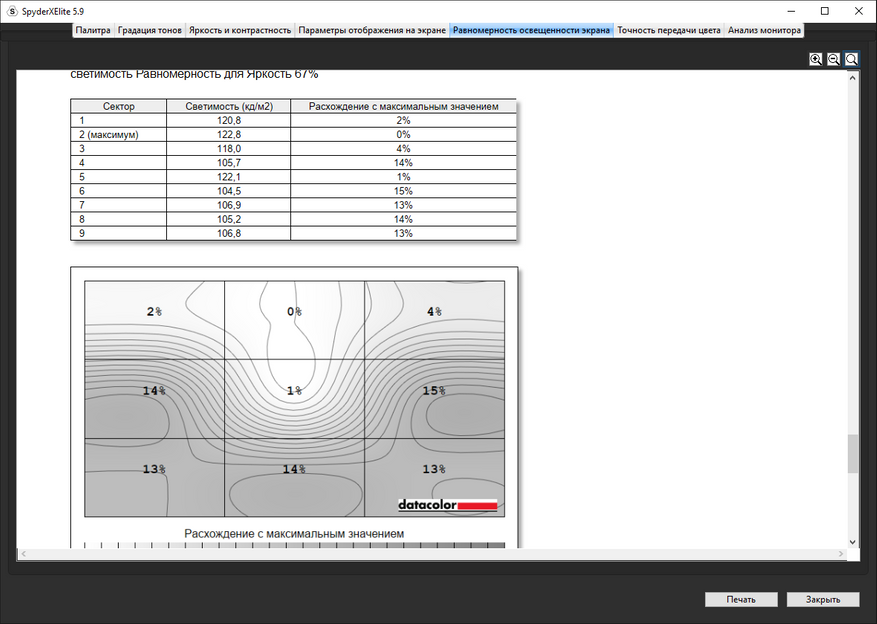Click luminance value 105,7
The height and width of the screenshot is (624, 877).
(x=229, y=163)
